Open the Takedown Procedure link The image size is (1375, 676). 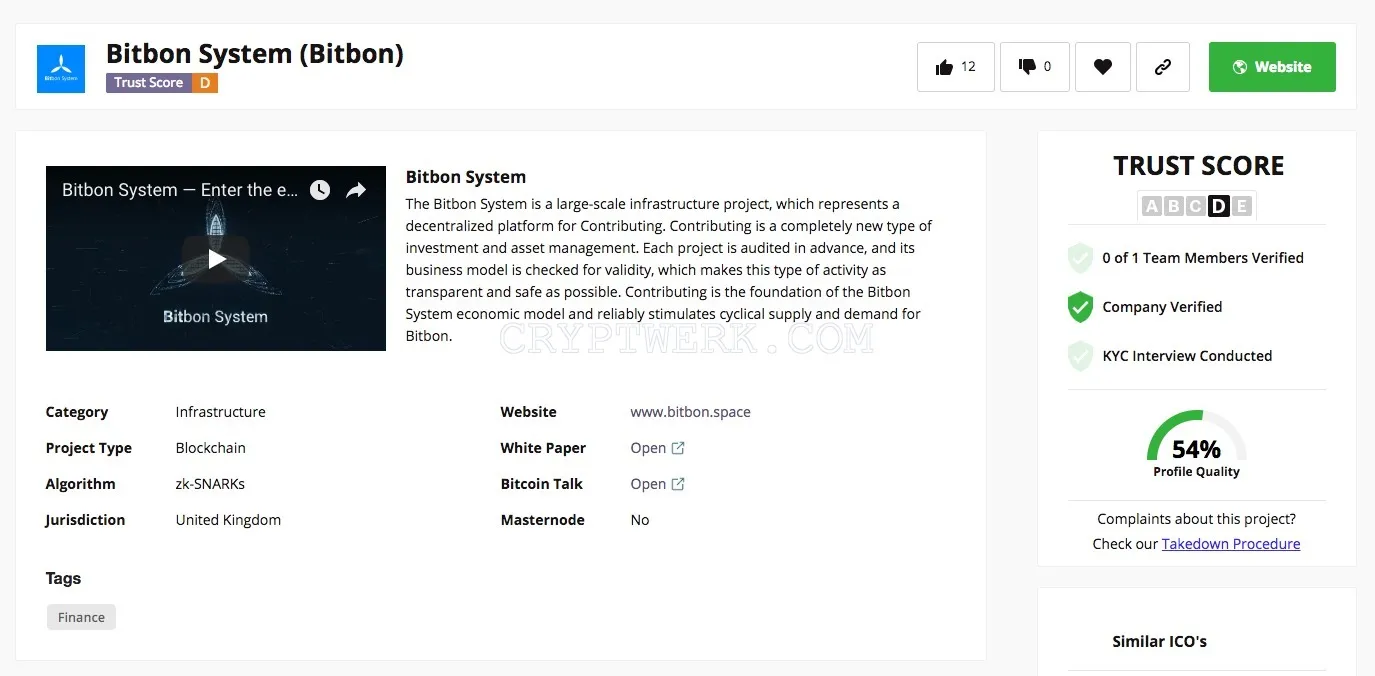pos(1231,544)
